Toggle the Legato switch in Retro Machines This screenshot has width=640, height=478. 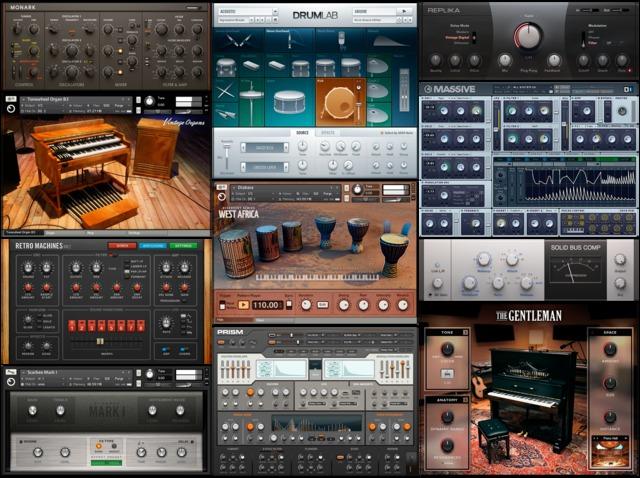pos(38,327)
